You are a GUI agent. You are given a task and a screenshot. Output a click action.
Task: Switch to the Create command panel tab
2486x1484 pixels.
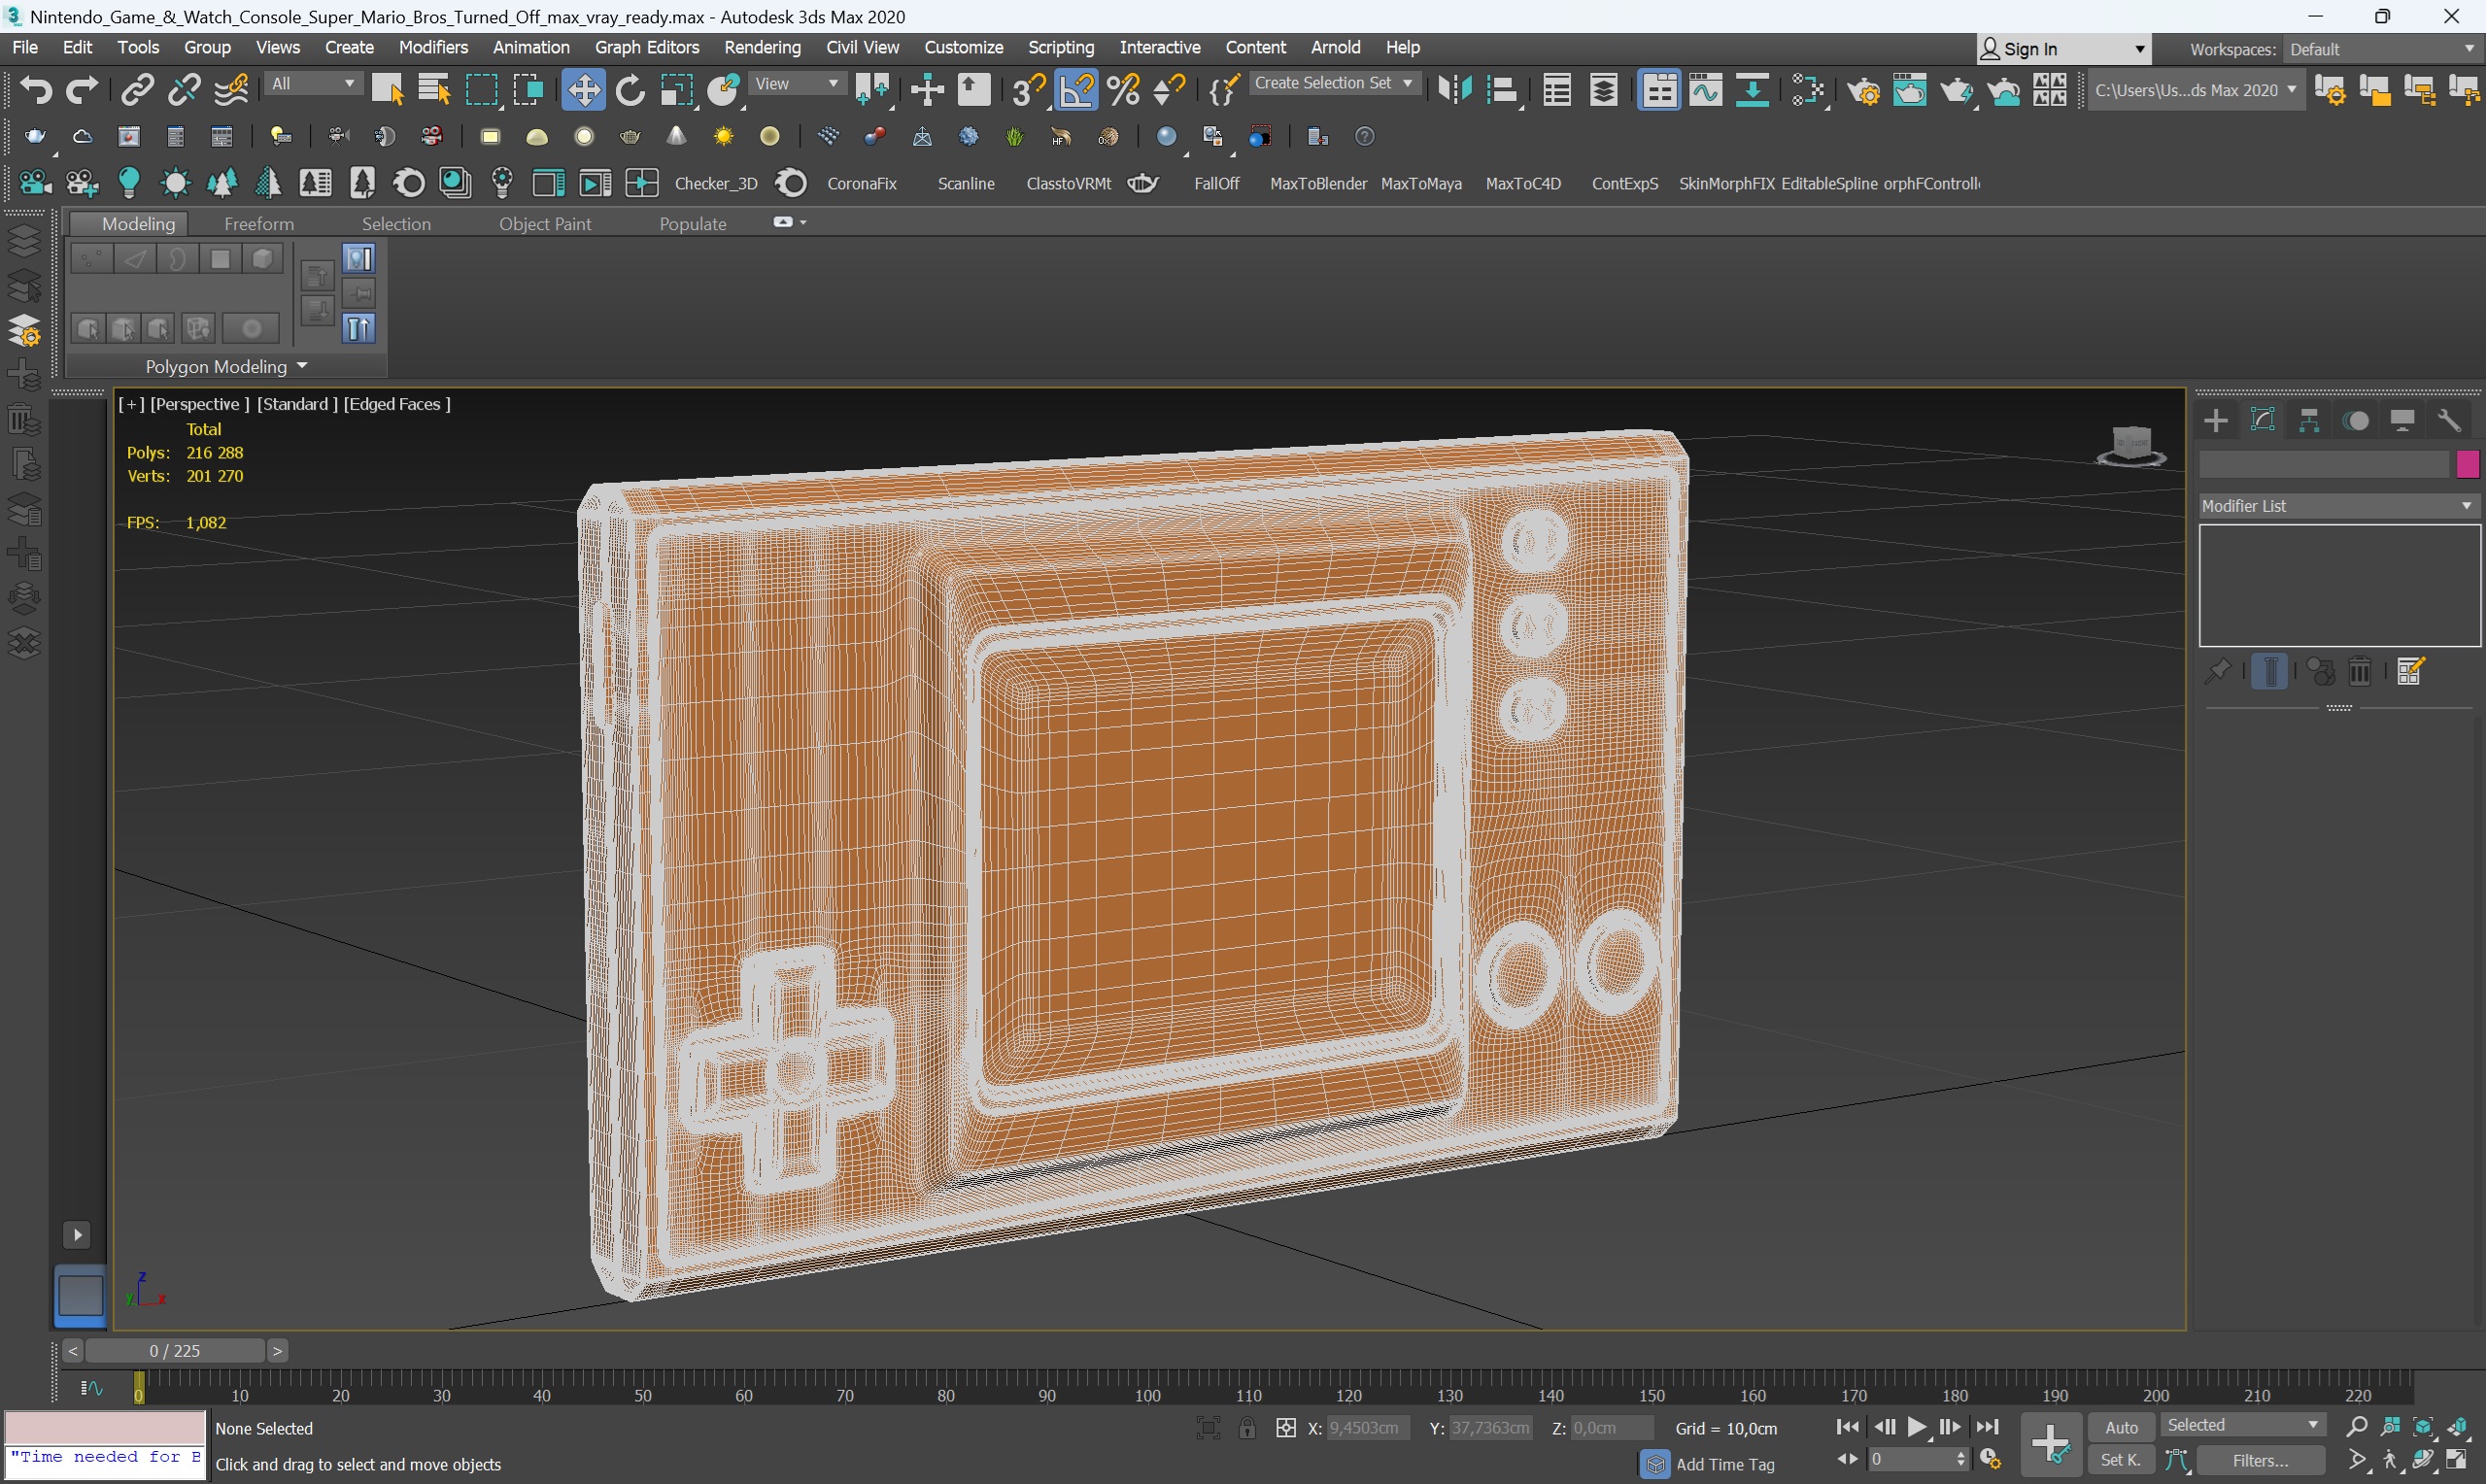coord(2216,421)
